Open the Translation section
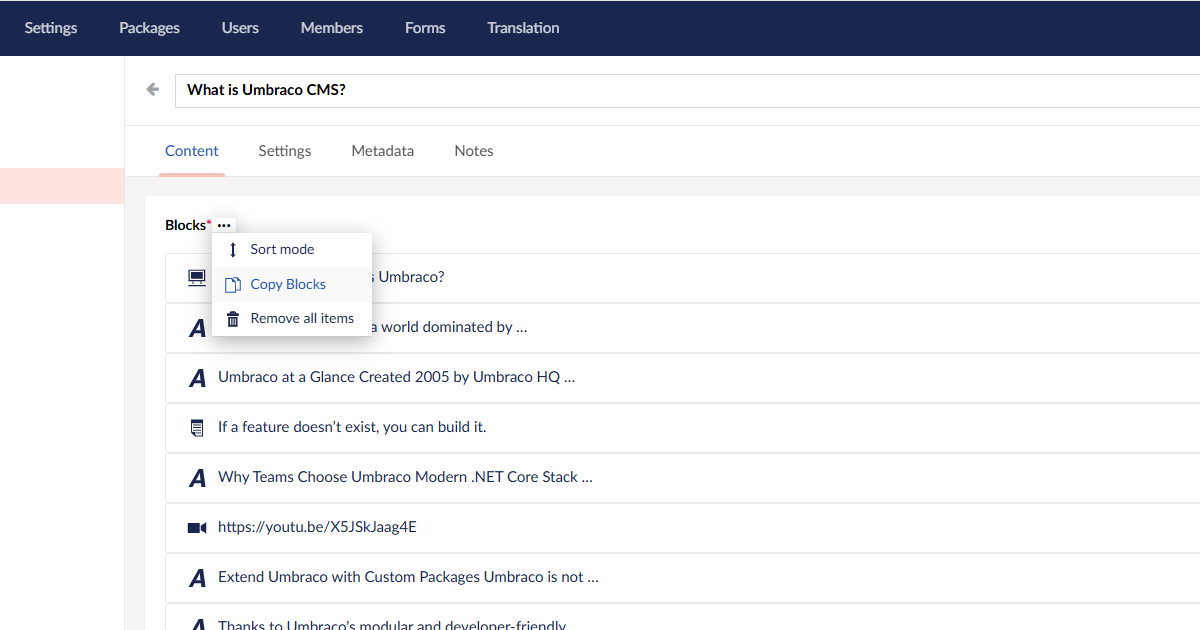This screenshot has height=630, width=1200. (523, 27)
